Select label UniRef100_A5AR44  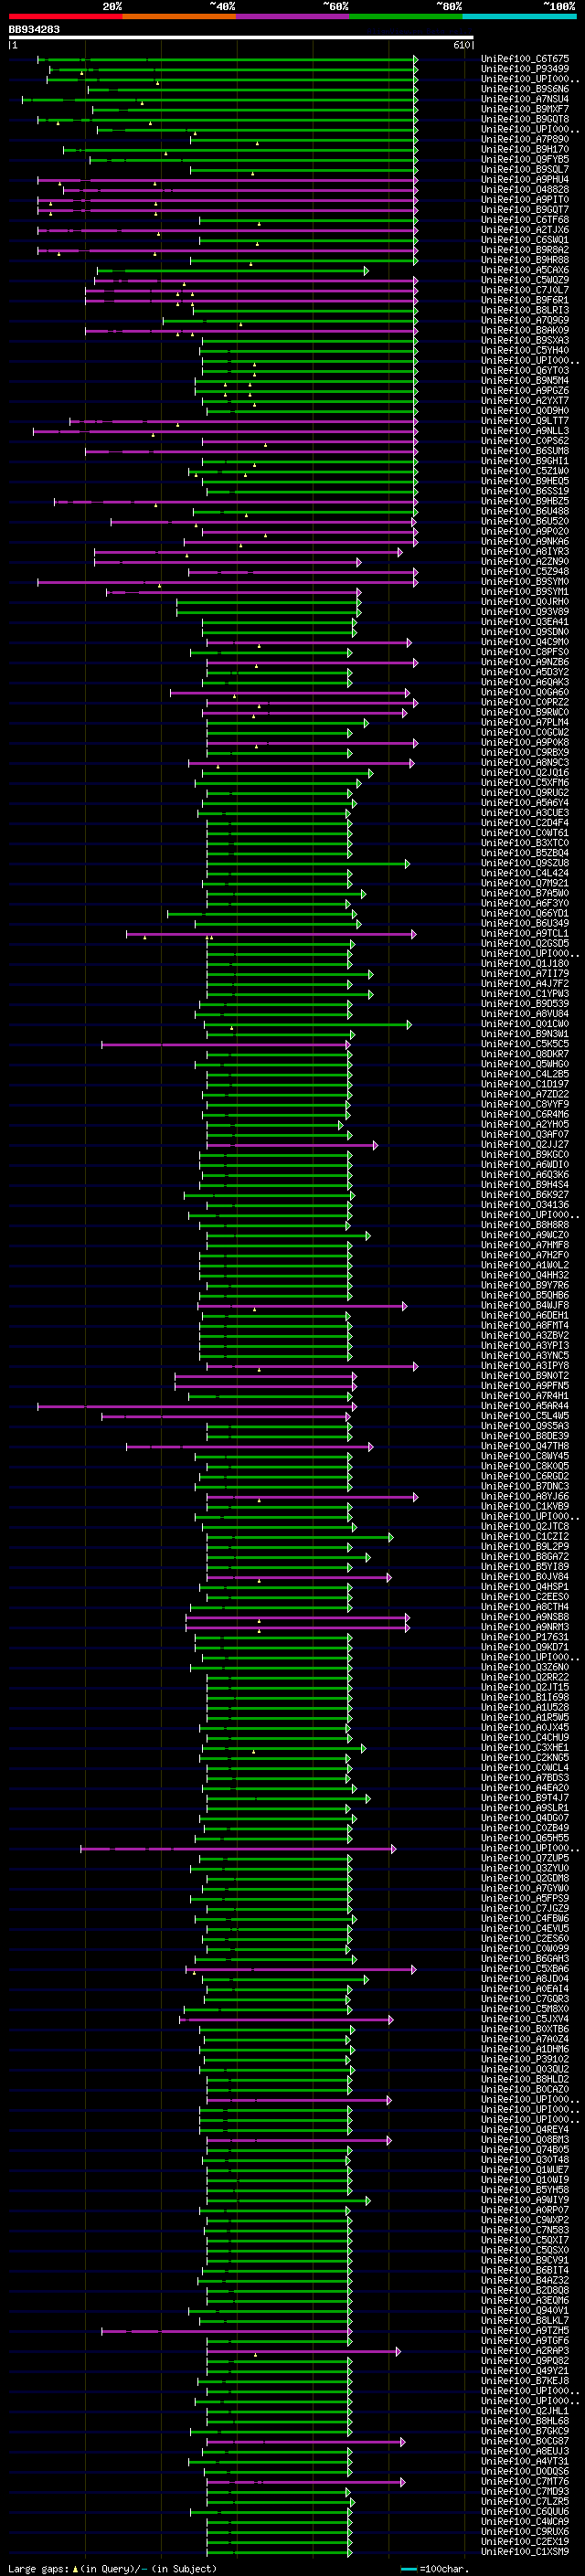(x=525, y=1405)
